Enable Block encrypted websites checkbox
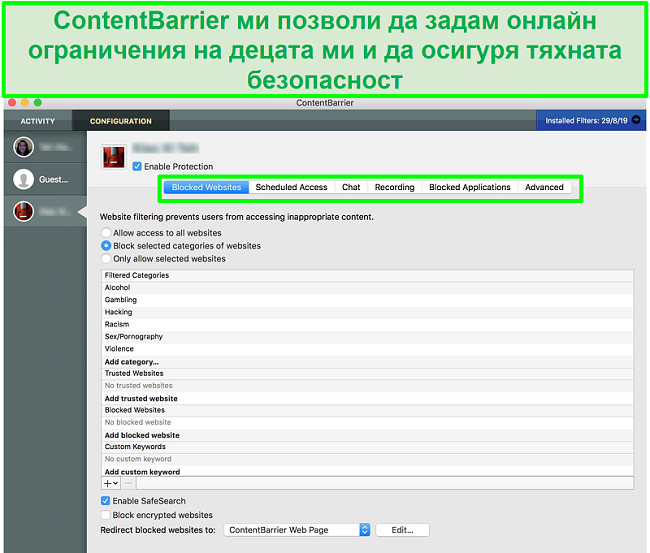 pos(105,515)
